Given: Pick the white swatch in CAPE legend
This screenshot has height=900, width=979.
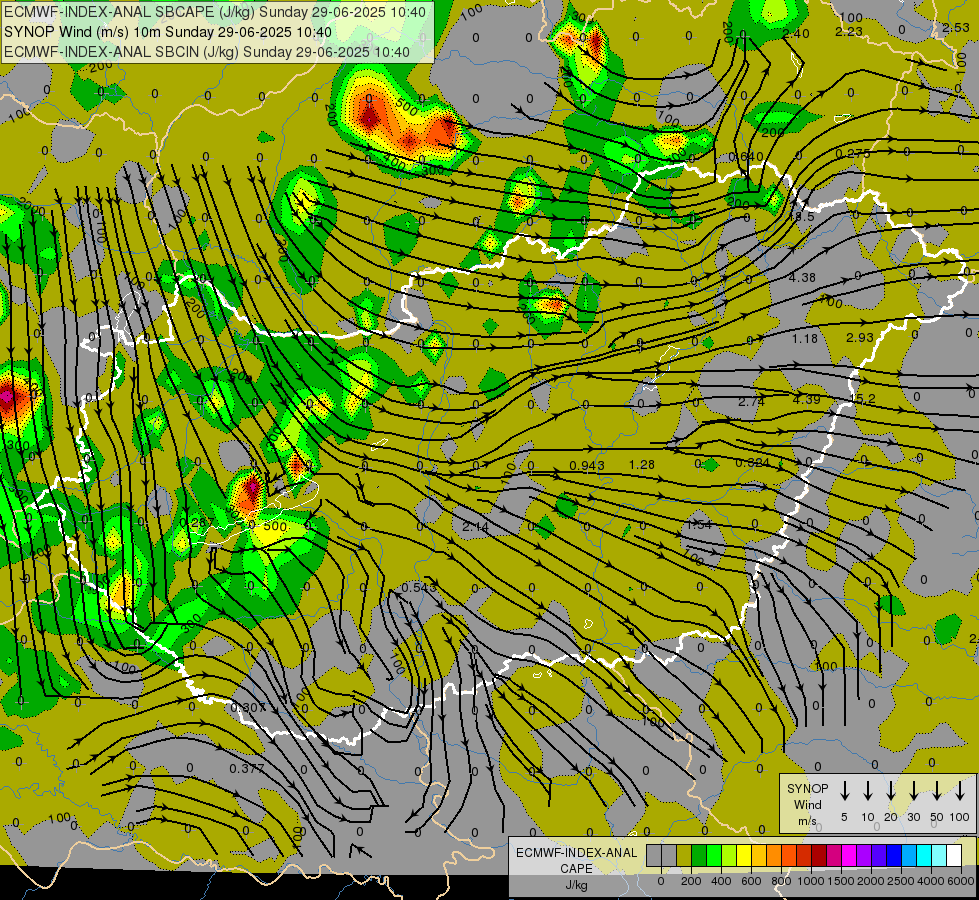Looking at the screenshot, I should [x=955, y=855].
